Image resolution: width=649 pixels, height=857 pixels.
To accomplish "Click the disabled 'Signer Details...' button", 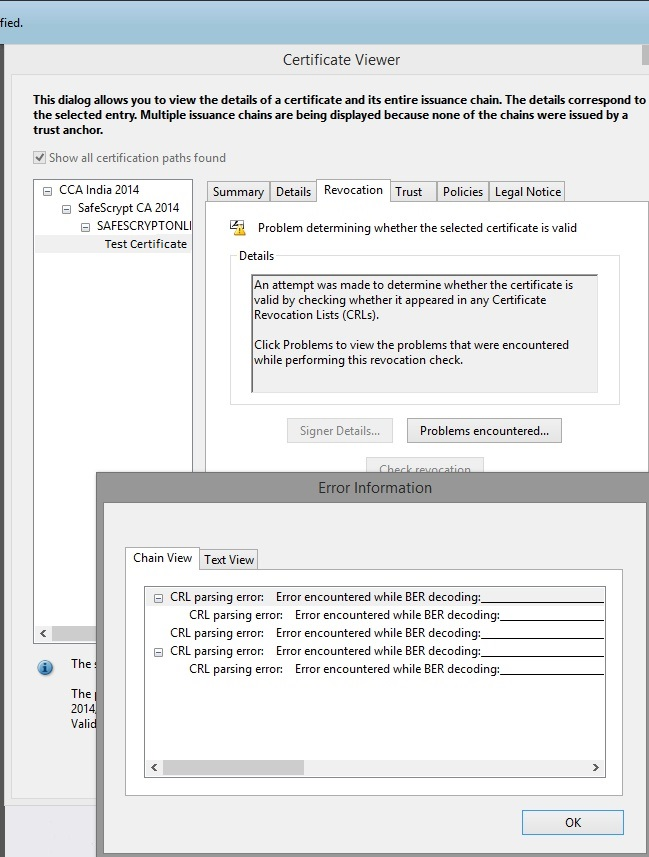I will click(340, 431).
